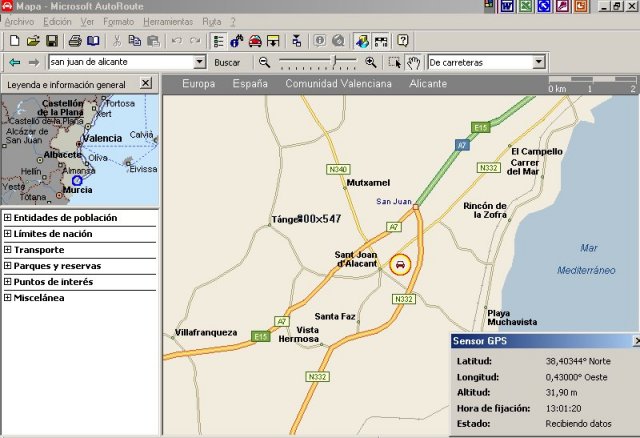Image resolution: width=640 pixels, height=438 pixels.
Task: Click the red car route planner icon
Action: [x=255, y=41]
